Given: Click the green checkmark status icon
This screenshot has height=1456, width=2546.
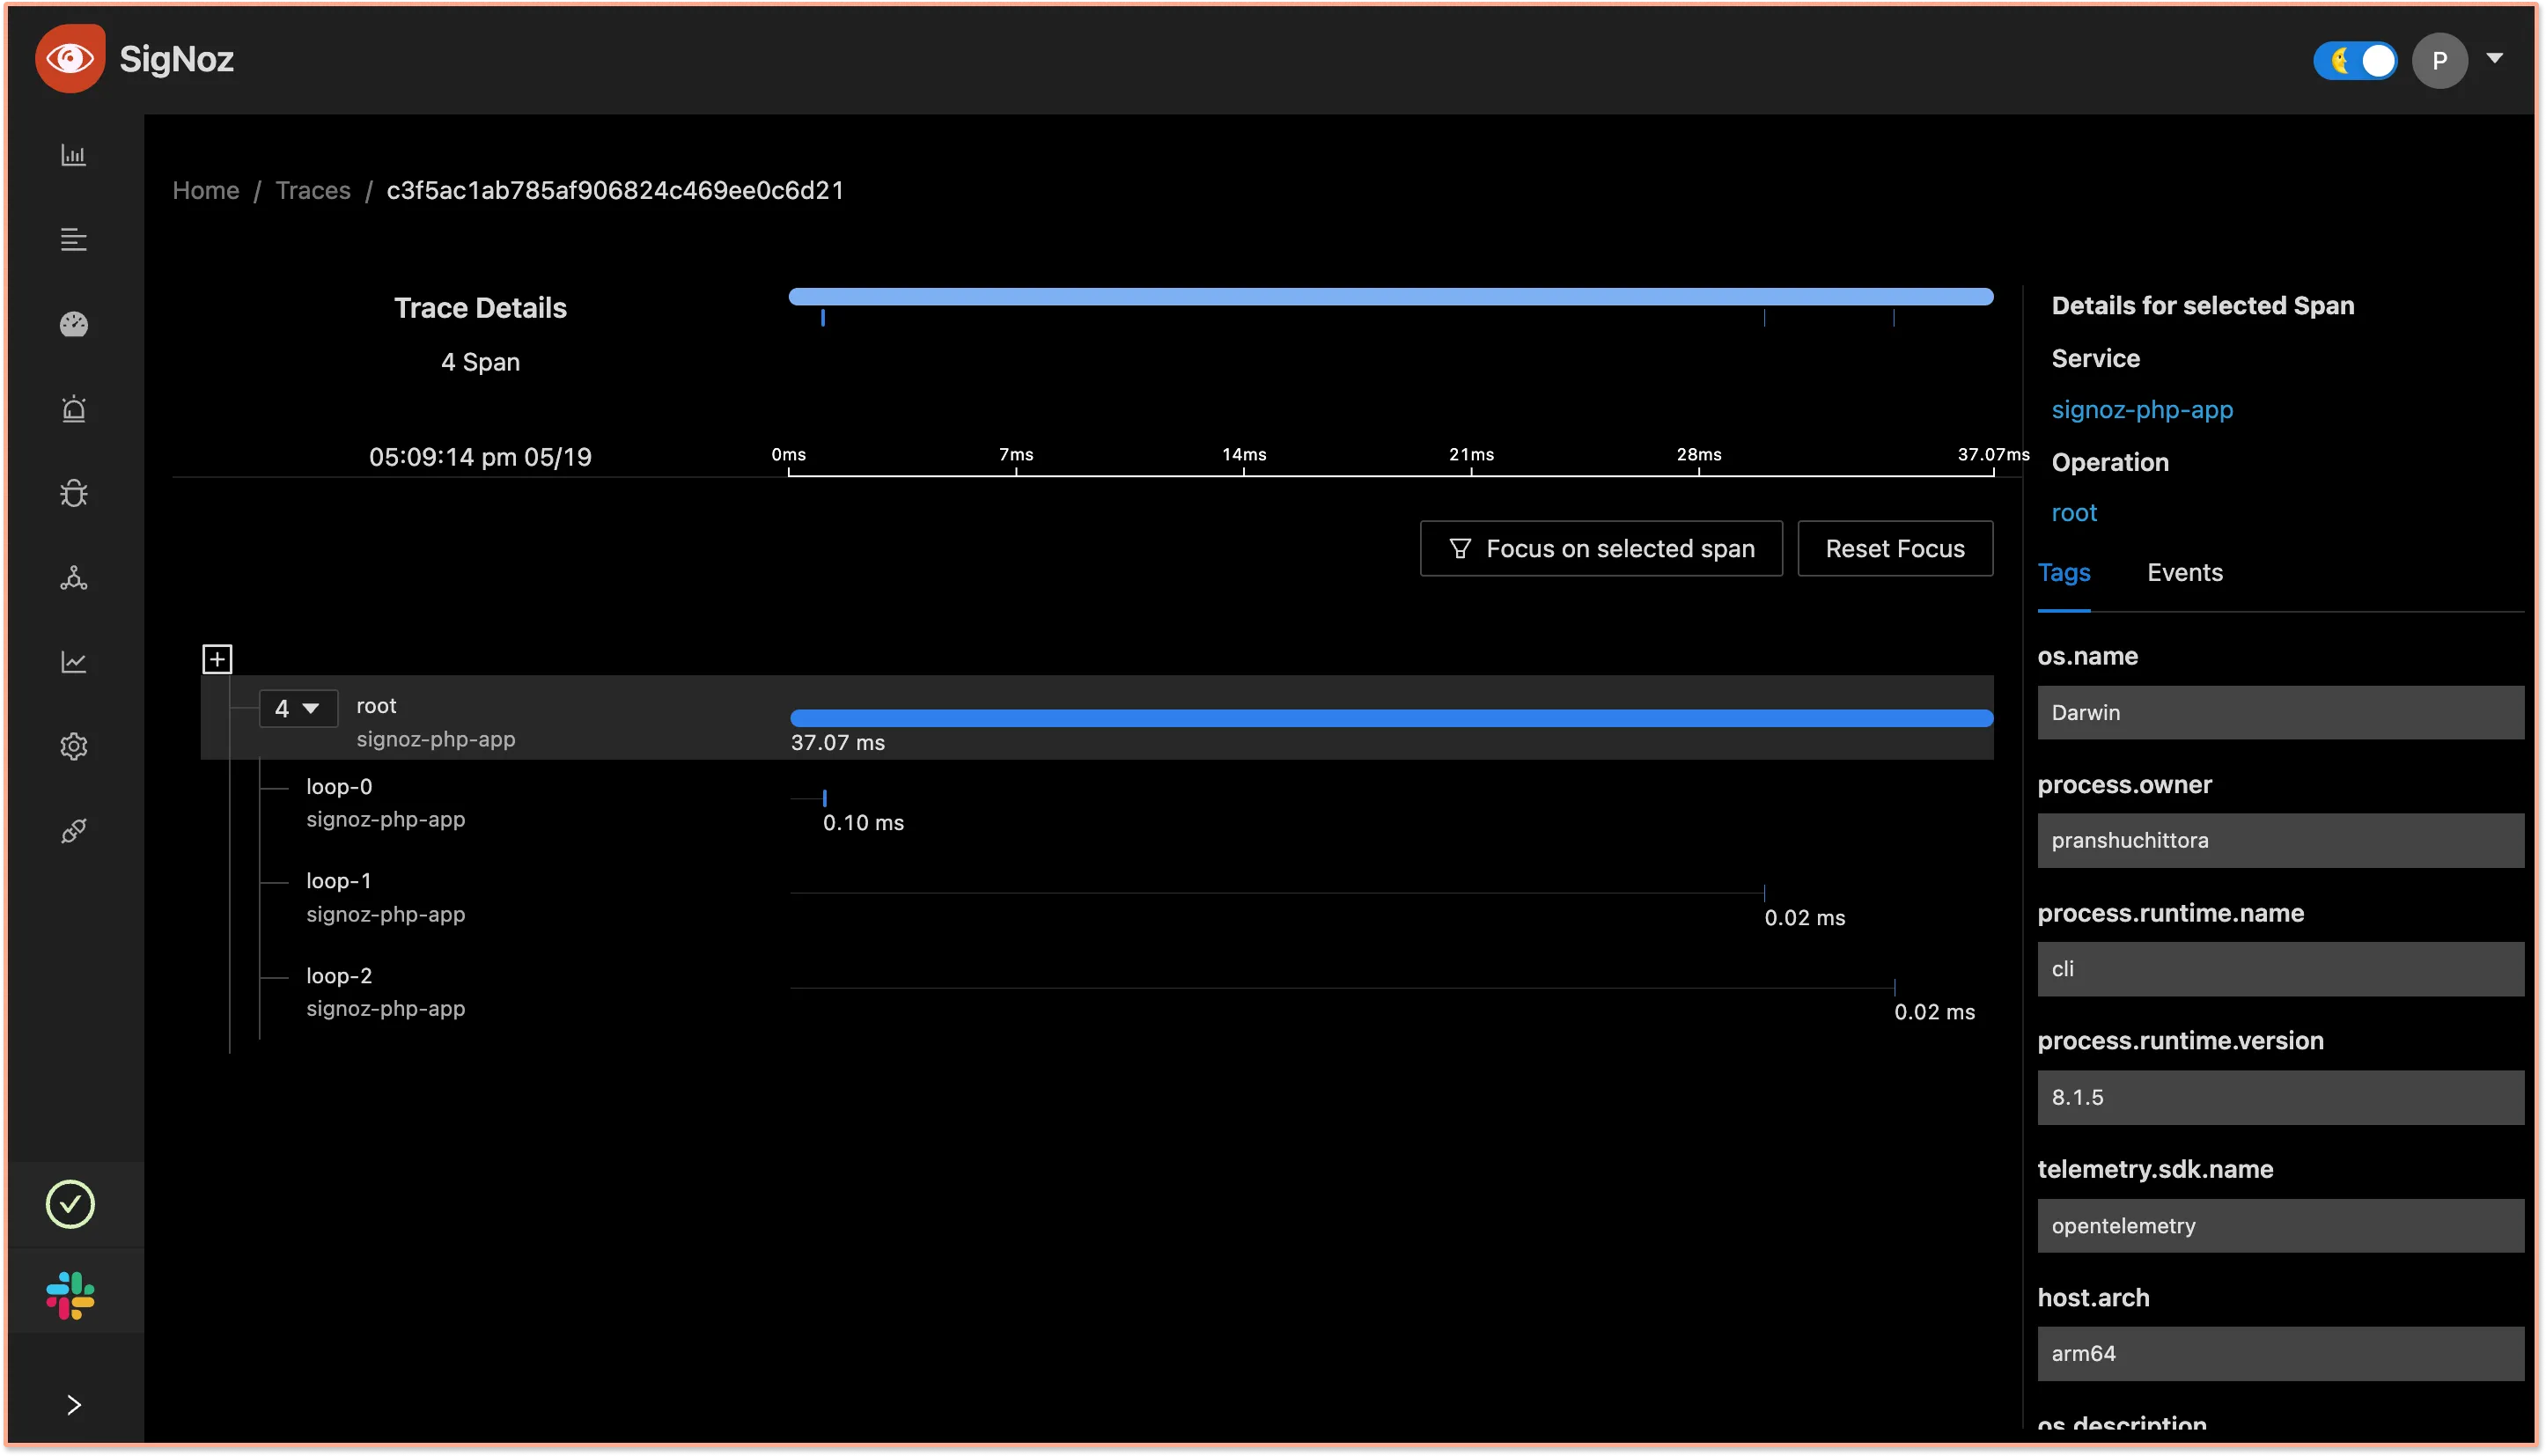Looking at the screenshot, I should click(70, 1204).
